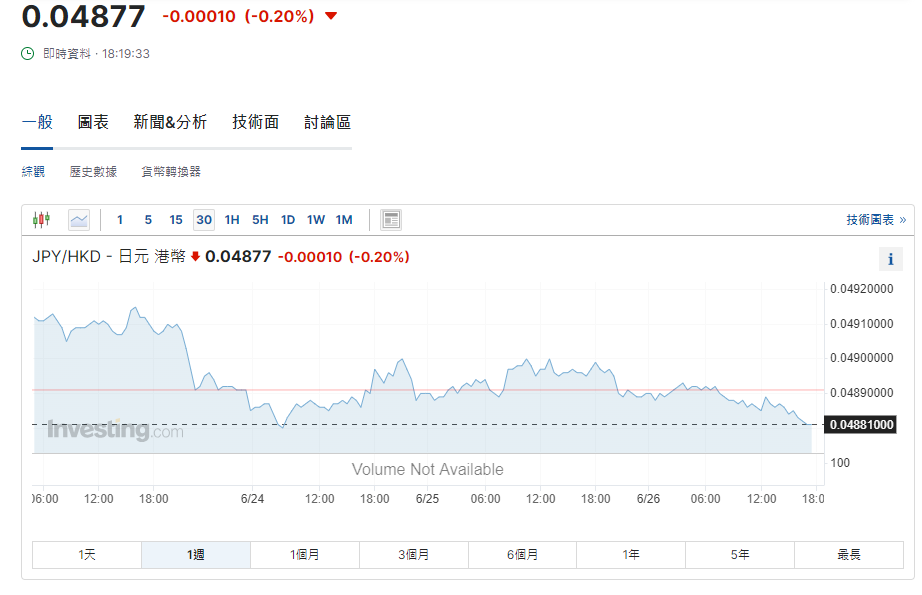The width and height of the screenshot is (922, 595).
Task: Choose the 1D chart interval
Action: tap(288, 219)
